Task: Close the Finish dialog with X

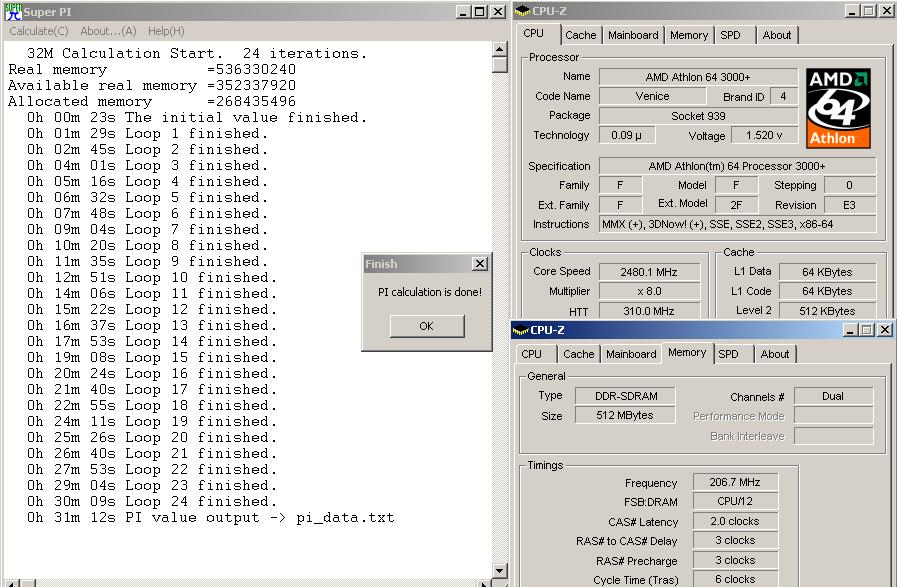Action: point(480,264)
